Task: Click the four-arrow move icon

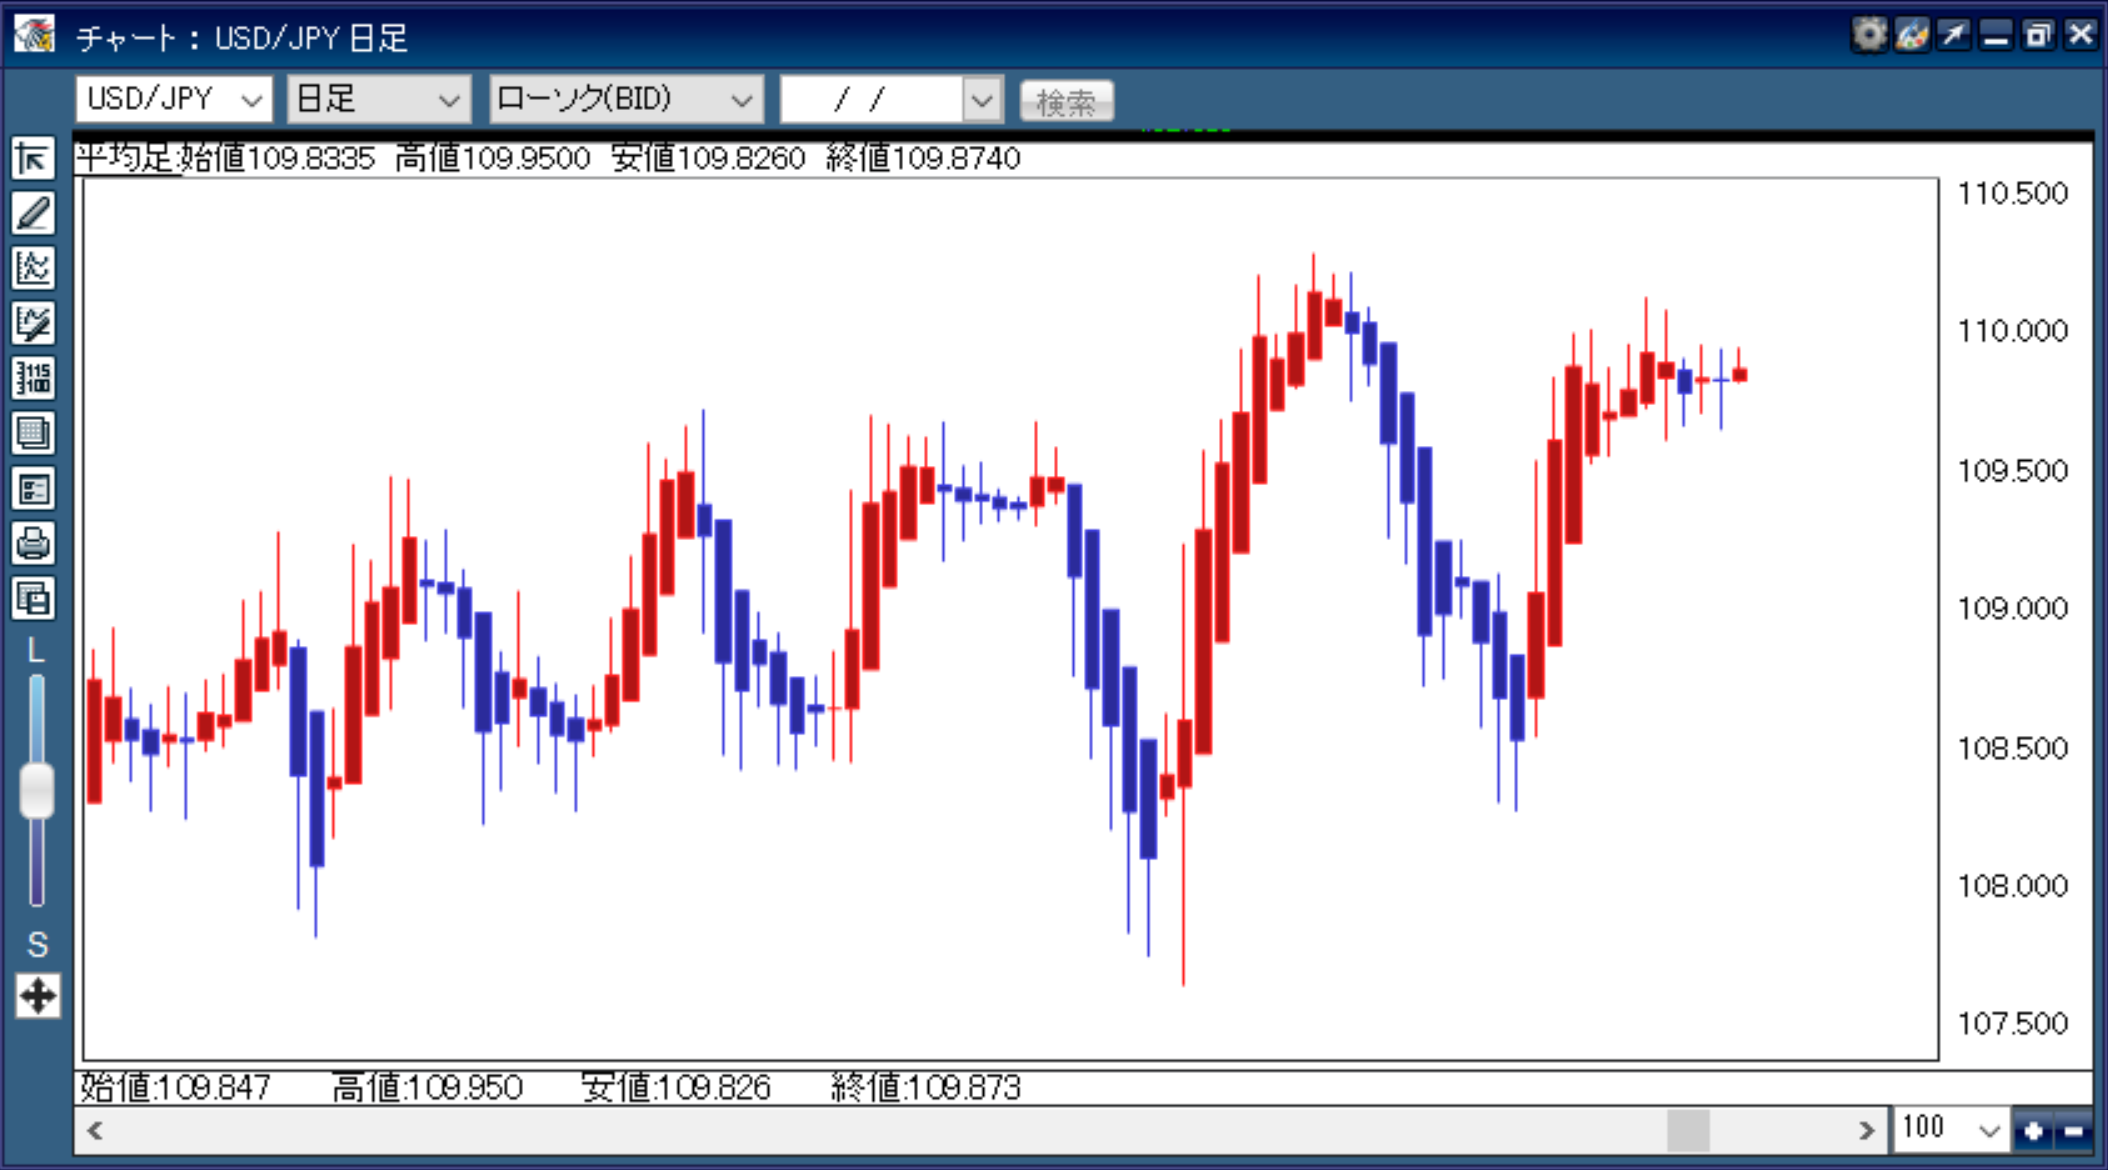Action: pyautogui.click(x=37, y=996)
